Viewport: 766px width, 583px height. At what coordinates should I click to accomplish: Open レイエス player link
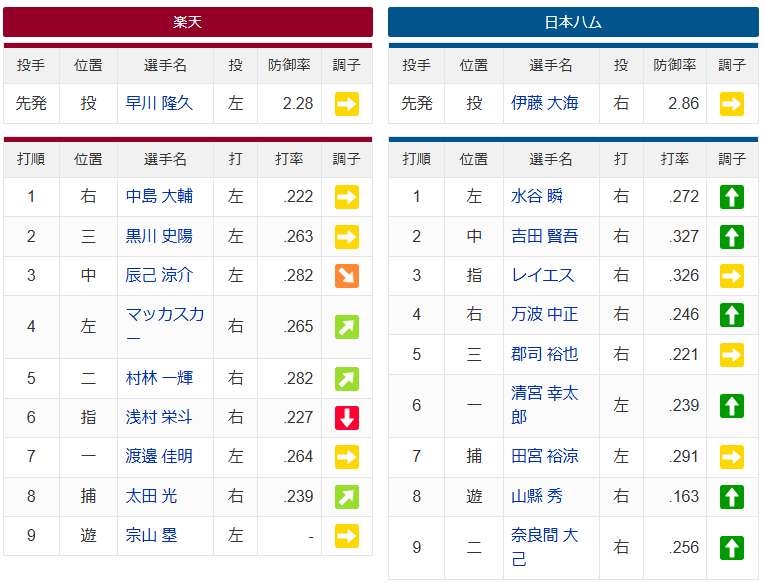point(543,275)
